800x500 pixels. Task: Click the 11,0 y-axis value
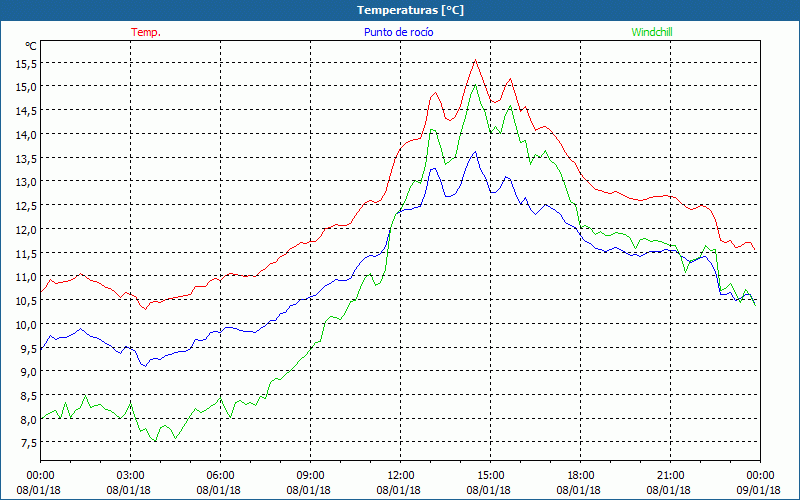click(27, 277)
